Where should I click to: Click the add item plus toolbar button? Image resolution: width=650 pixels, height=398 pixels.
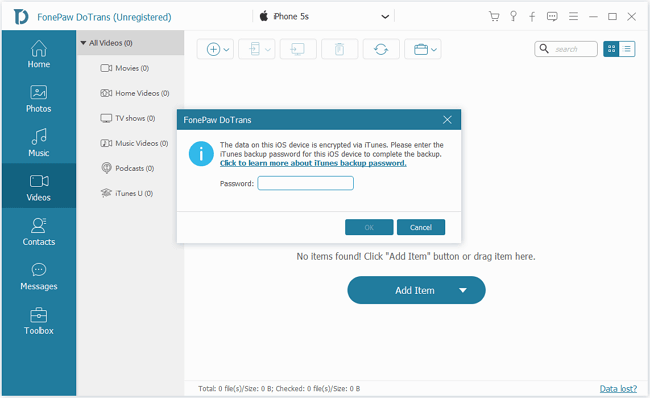[x=215, y=49]
